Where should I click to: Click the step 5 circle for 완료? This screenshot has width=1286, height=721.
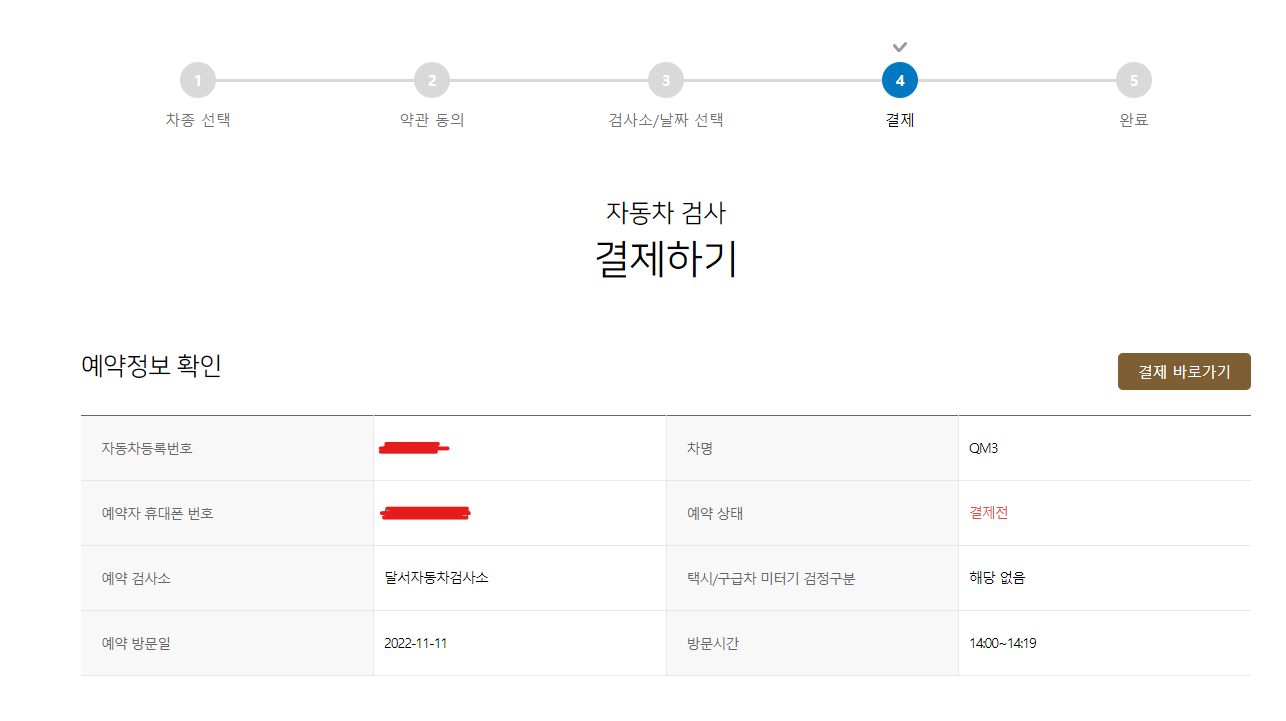point(1133,80)
